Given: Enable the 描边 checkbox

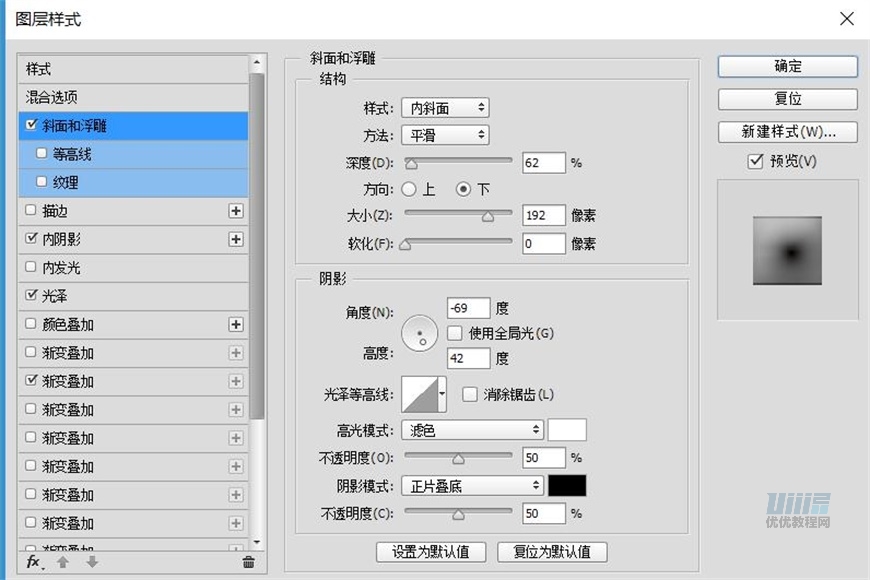Looking at the screenshot, I should (31, 210).
